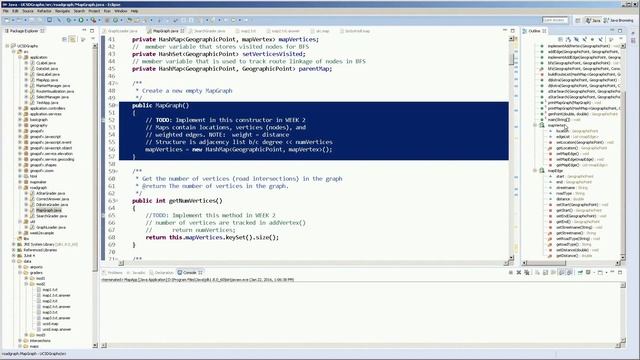Click the Outline horizontal scrollbar thumb
The image size is (640, 360).
[x=546, y=263]
